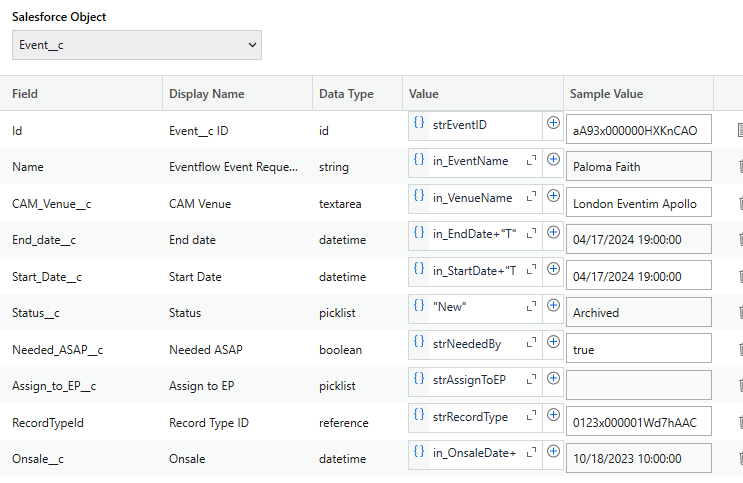Click curly braces icon in Status__c row
This screenshot has height=483, width=743.
tap(419, 305)
